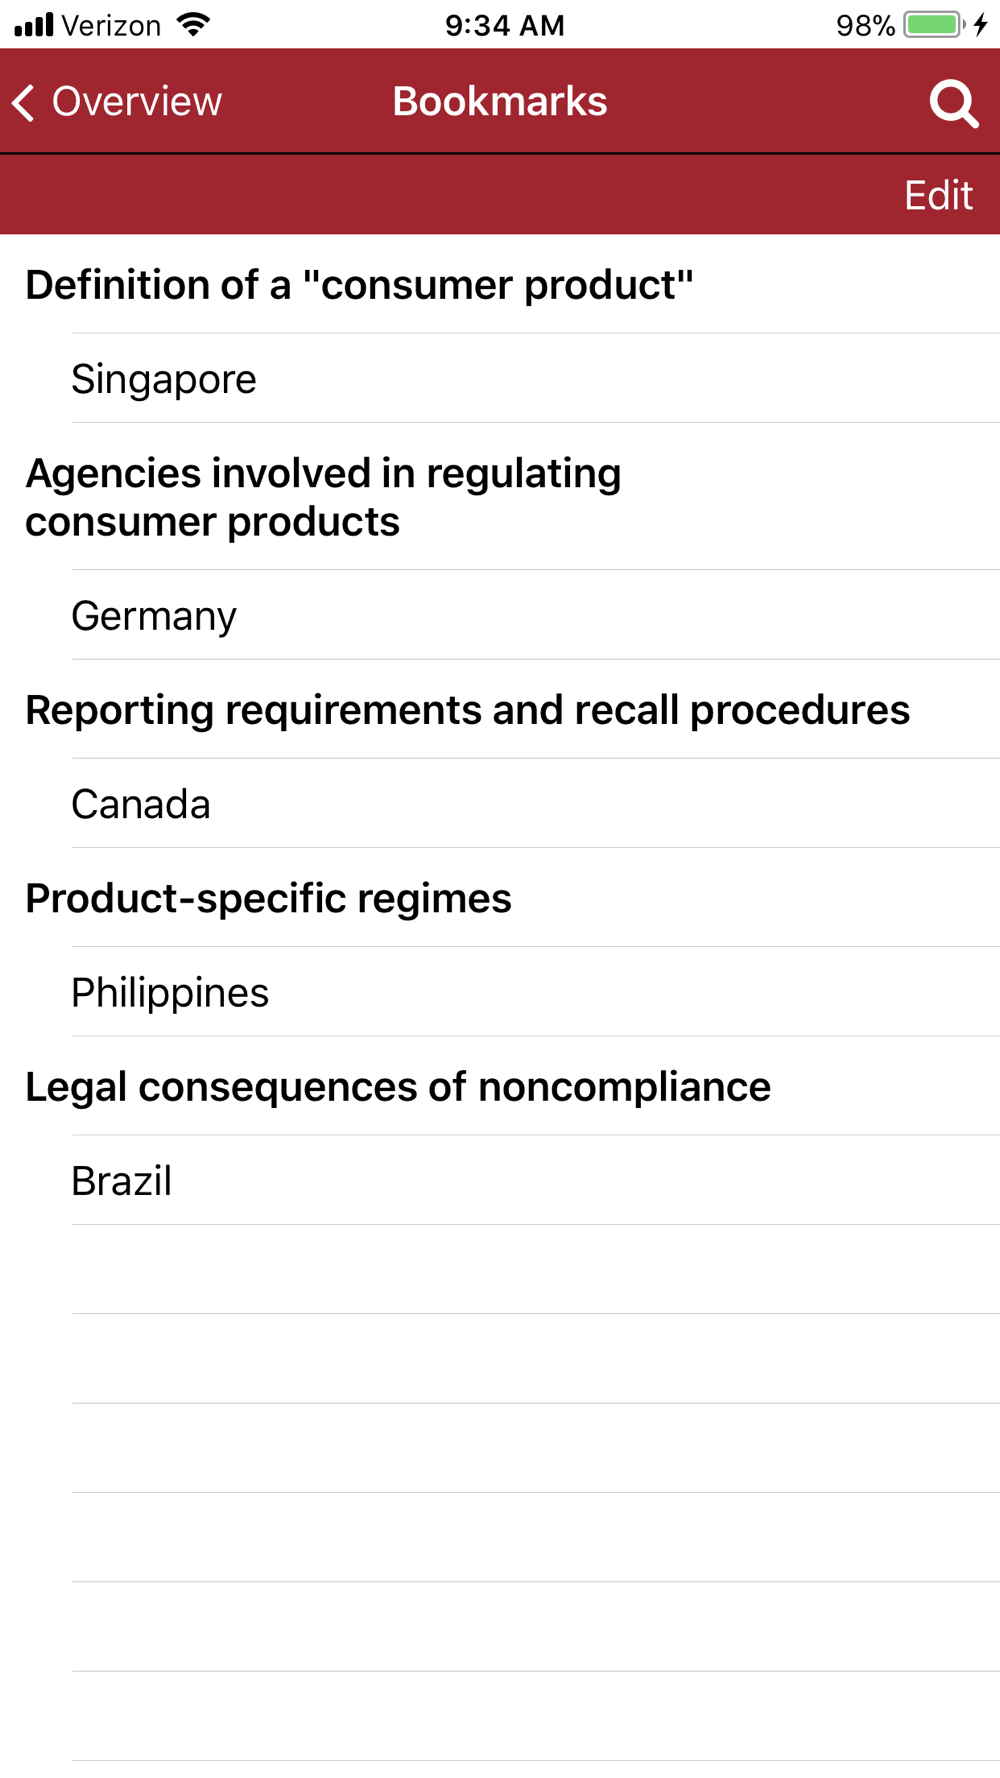Tap the Wi-Fi icon in status bar
Screen dimensions: 1000x1778
193,24
